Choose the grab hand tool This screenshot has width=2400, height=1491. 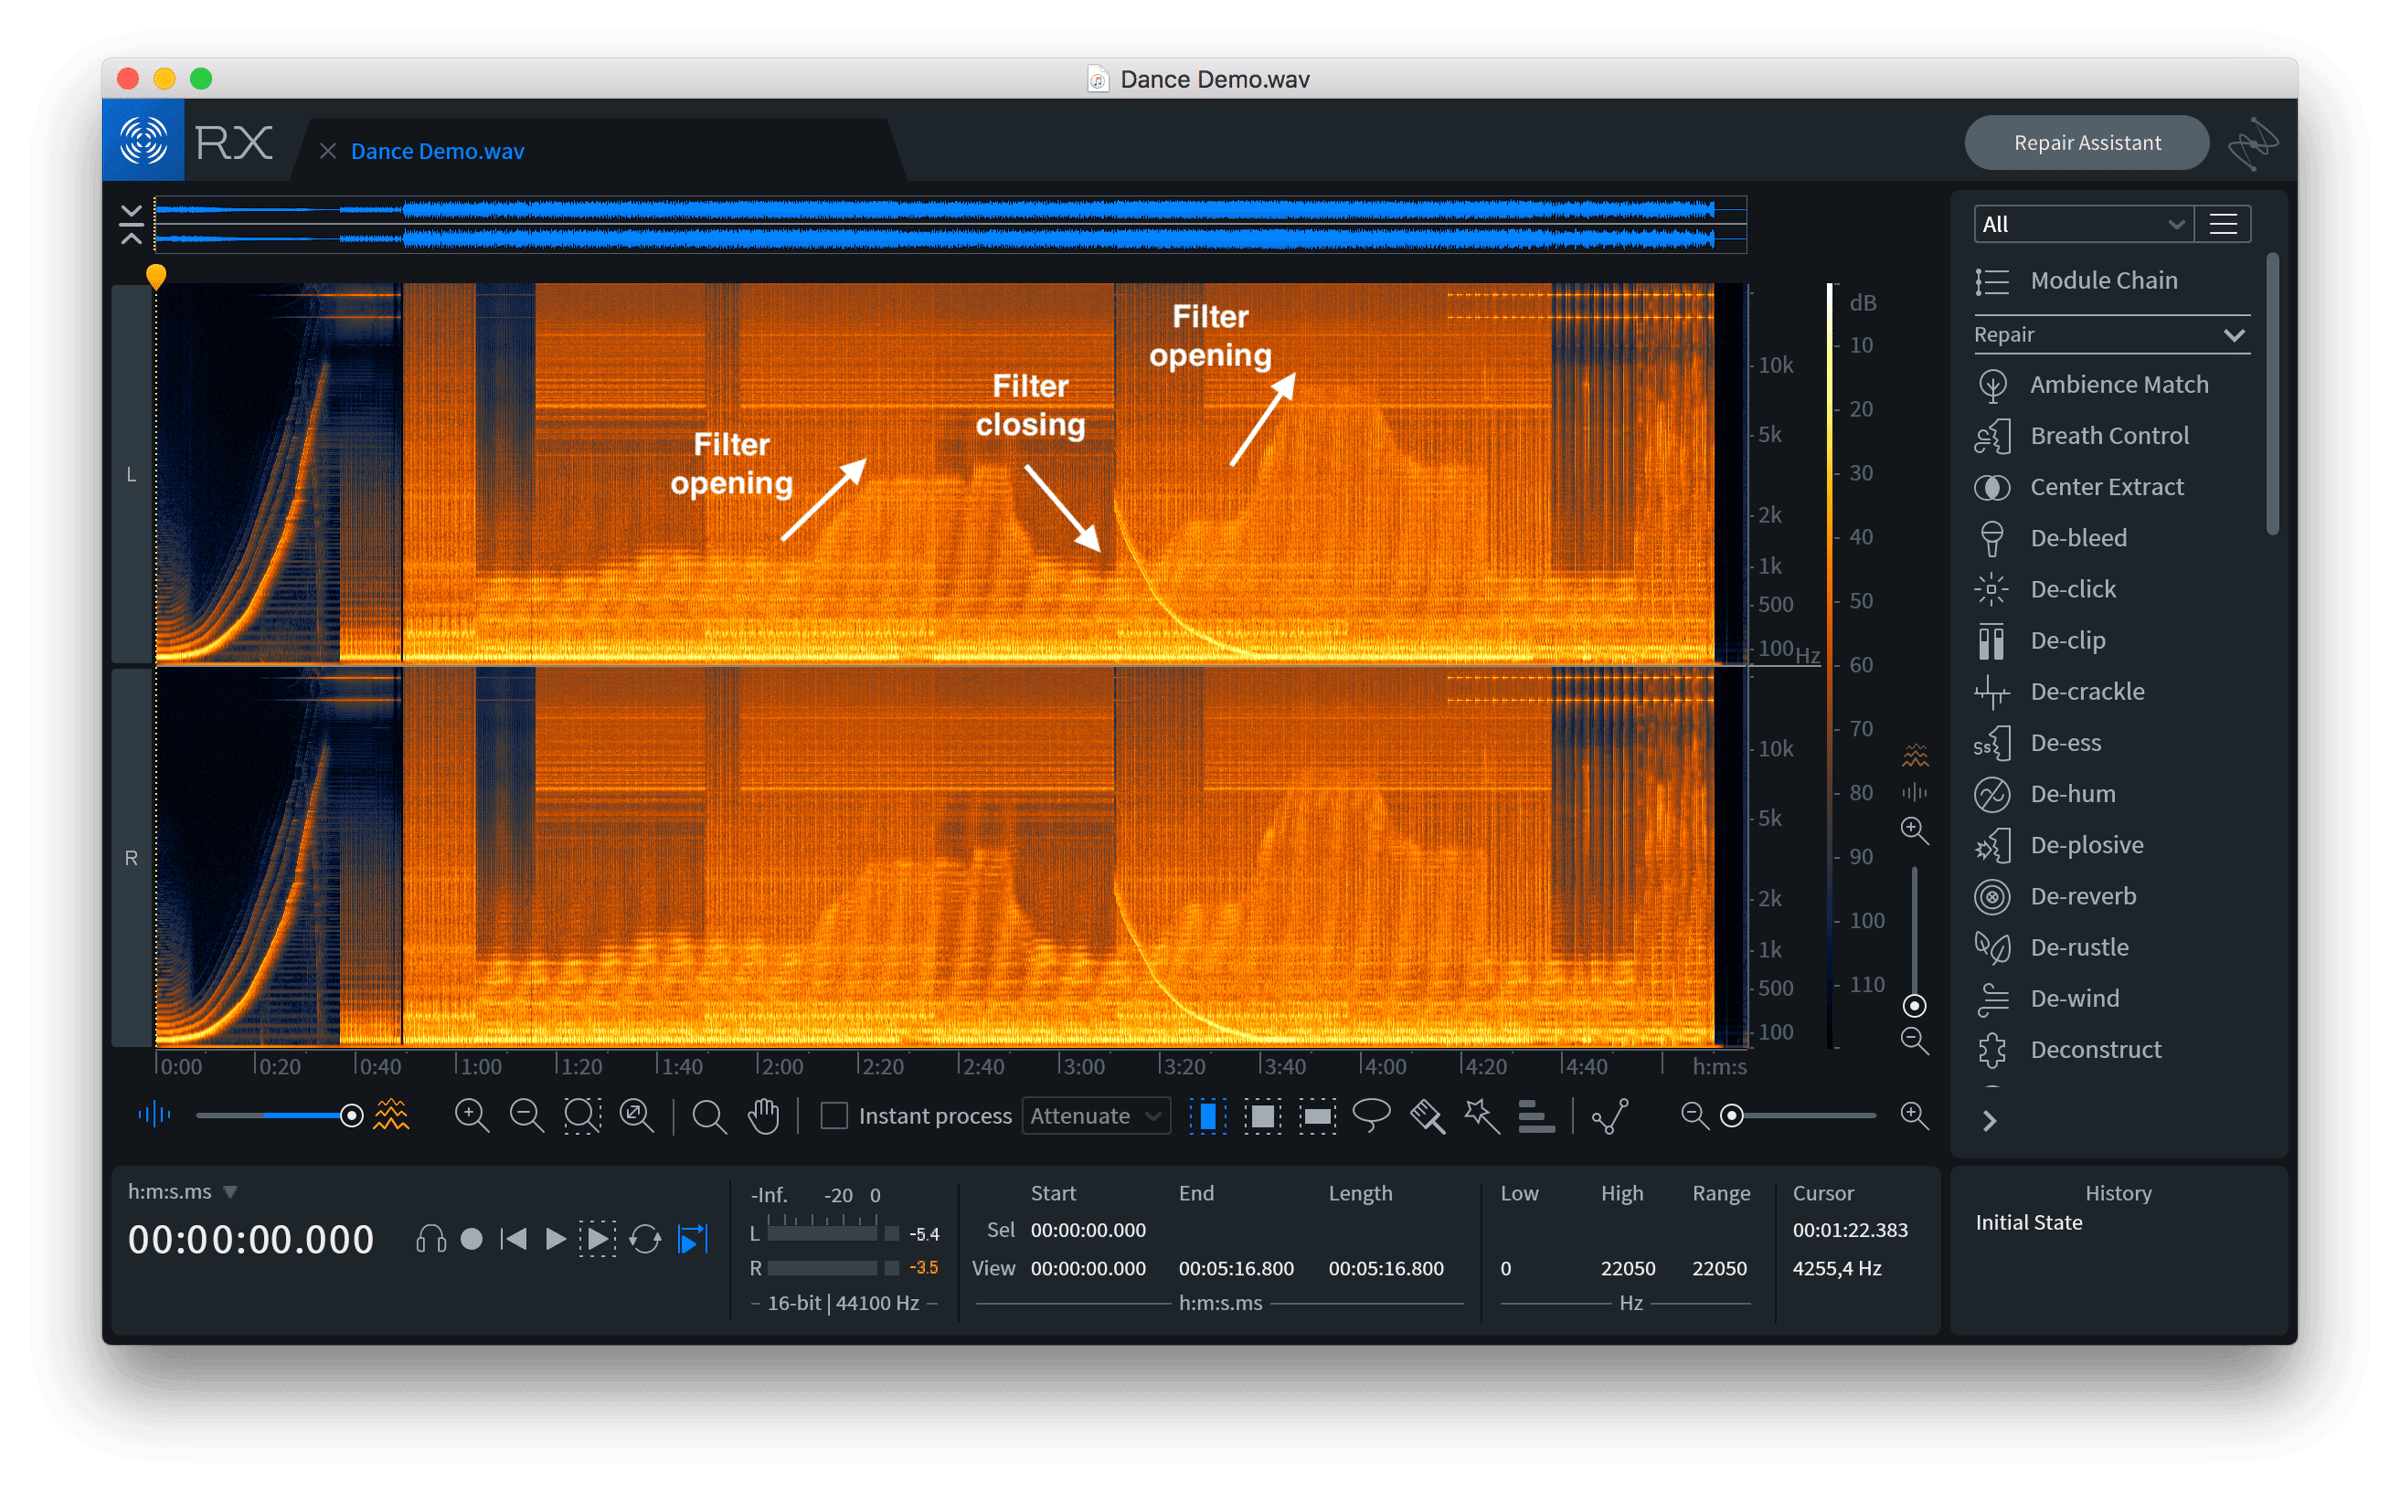(764, 1116)
